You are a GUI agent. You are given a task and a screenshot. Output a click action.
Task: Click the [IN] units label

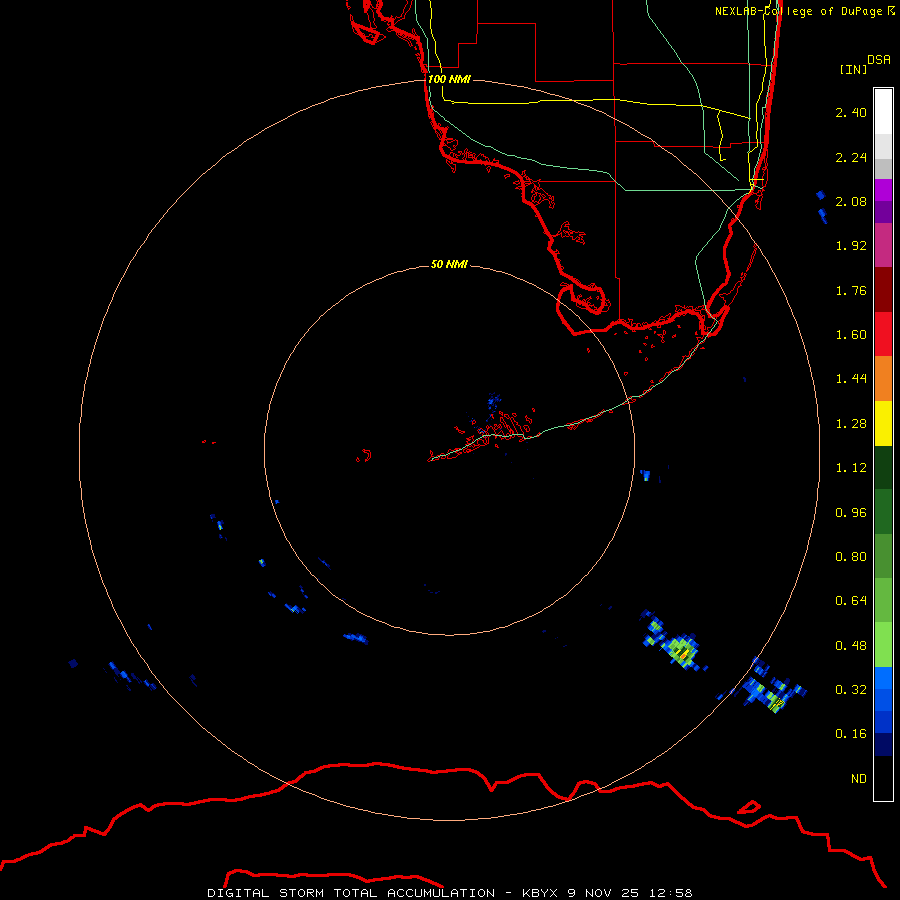click(x=853, y=69)
